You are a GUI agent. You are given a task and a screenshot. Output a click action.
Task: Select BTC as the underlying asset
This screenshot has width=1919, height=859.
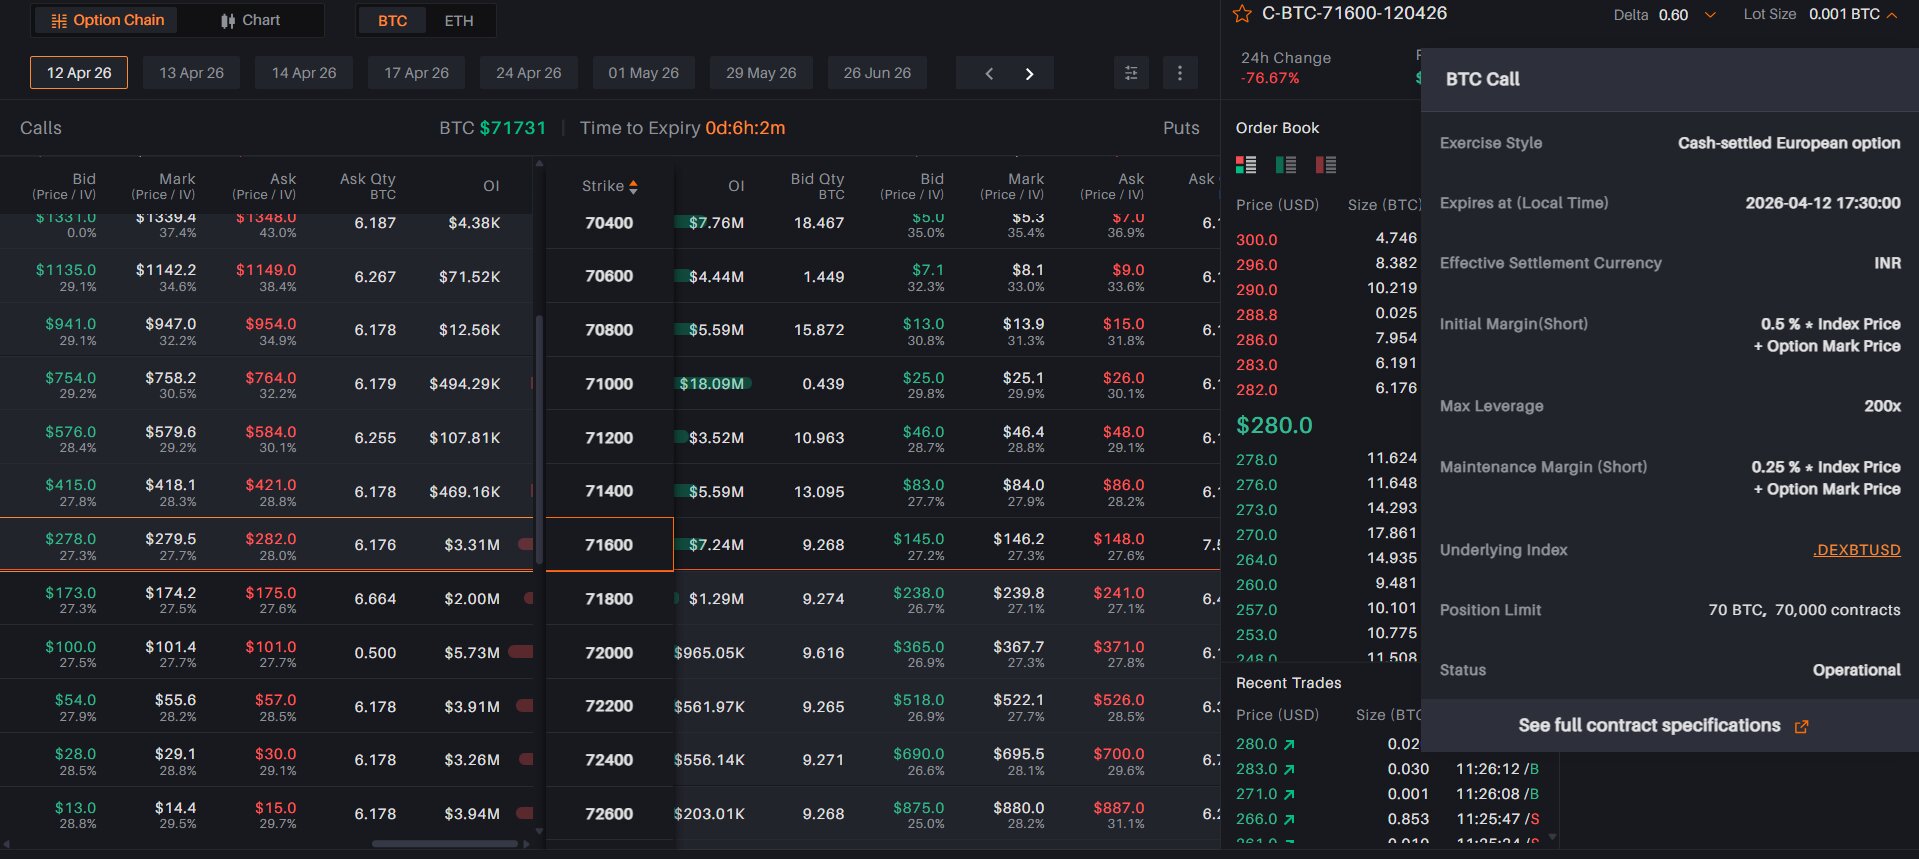[x=392, y=20]
